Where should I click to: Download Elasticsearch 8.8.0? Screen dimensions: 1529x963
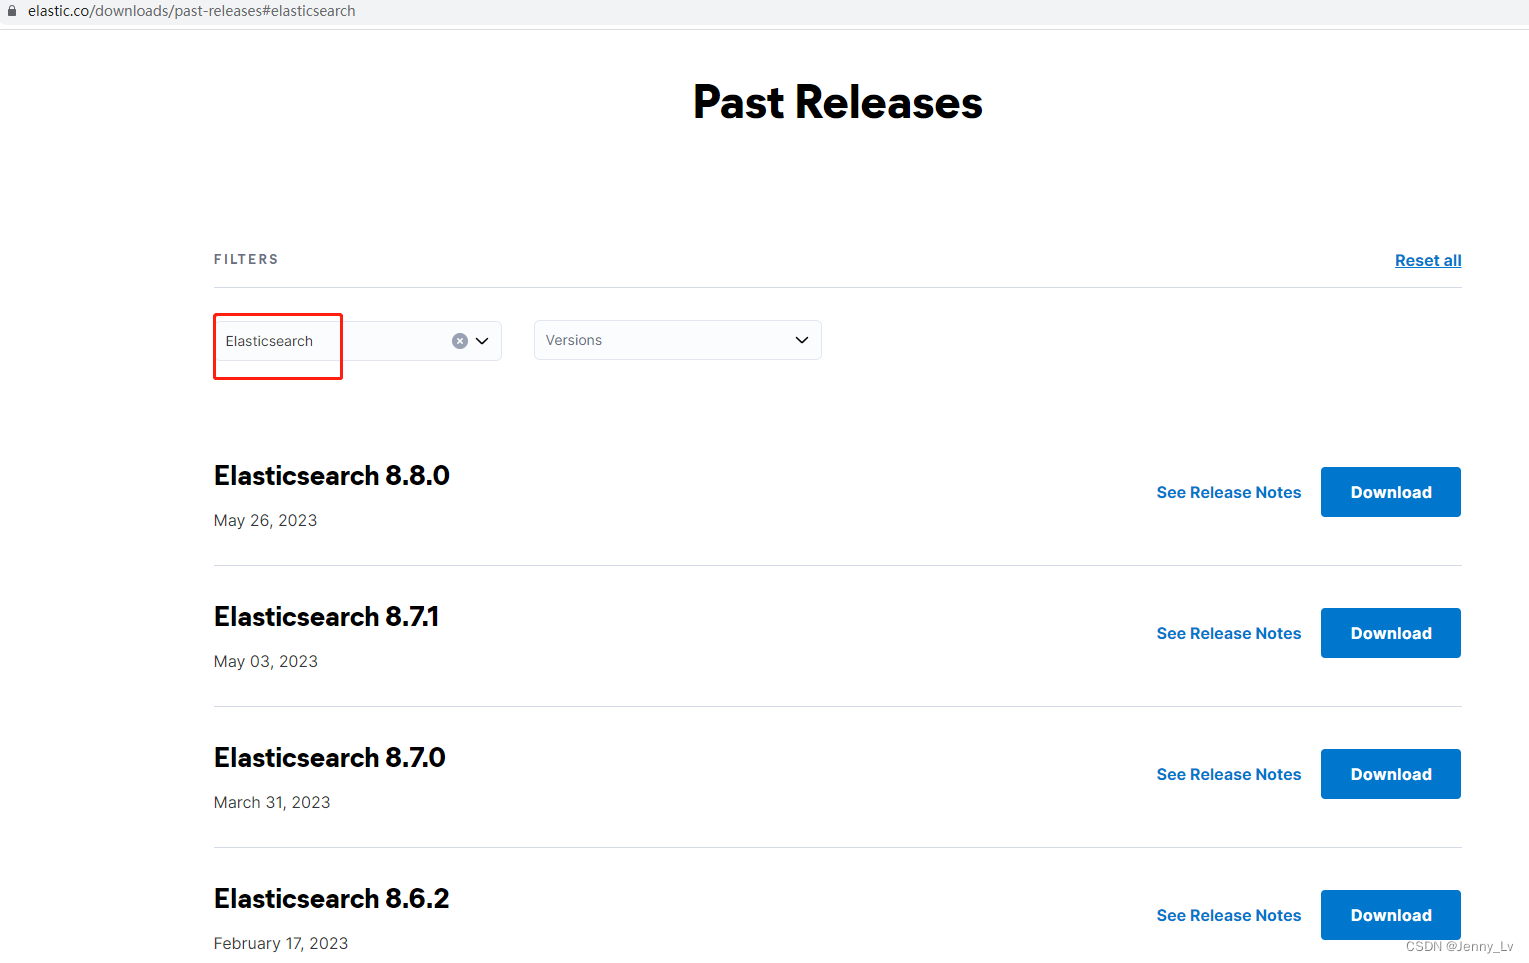pyautogui.click(x=1391, y=492)
